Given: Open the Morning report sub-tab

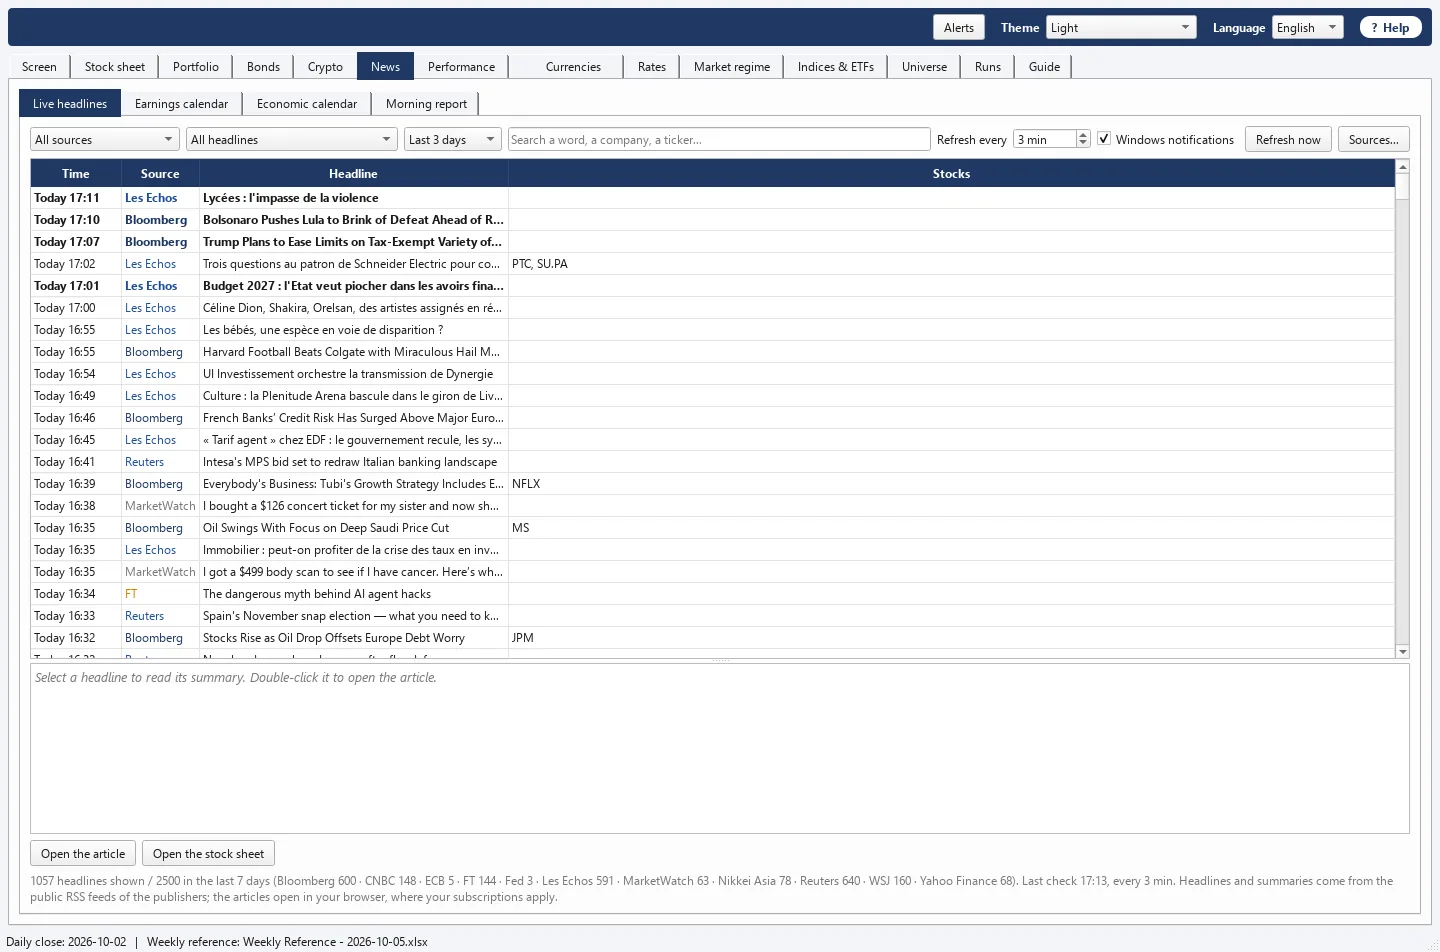Looking at the screenshot, I should 426,104.
